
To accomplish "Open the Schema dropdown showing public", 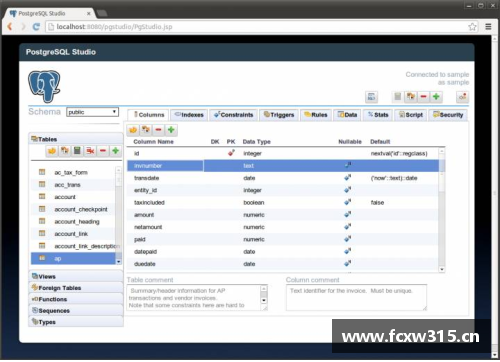I will tap(92, 112).
